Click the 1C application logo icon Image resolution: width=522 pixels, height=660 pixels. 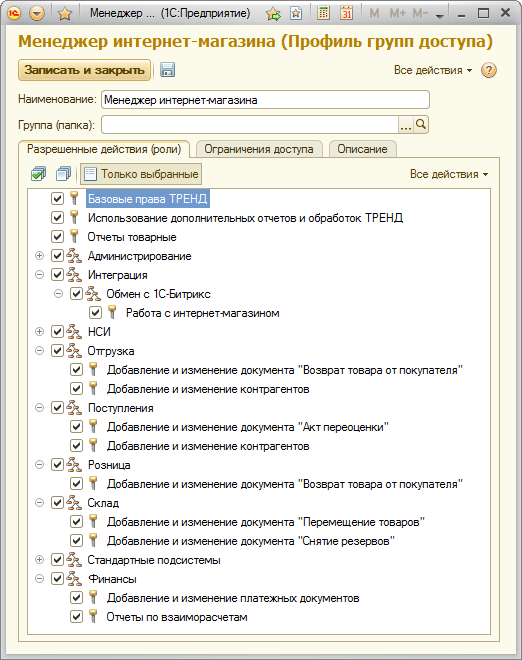click(x=14, y=13)
